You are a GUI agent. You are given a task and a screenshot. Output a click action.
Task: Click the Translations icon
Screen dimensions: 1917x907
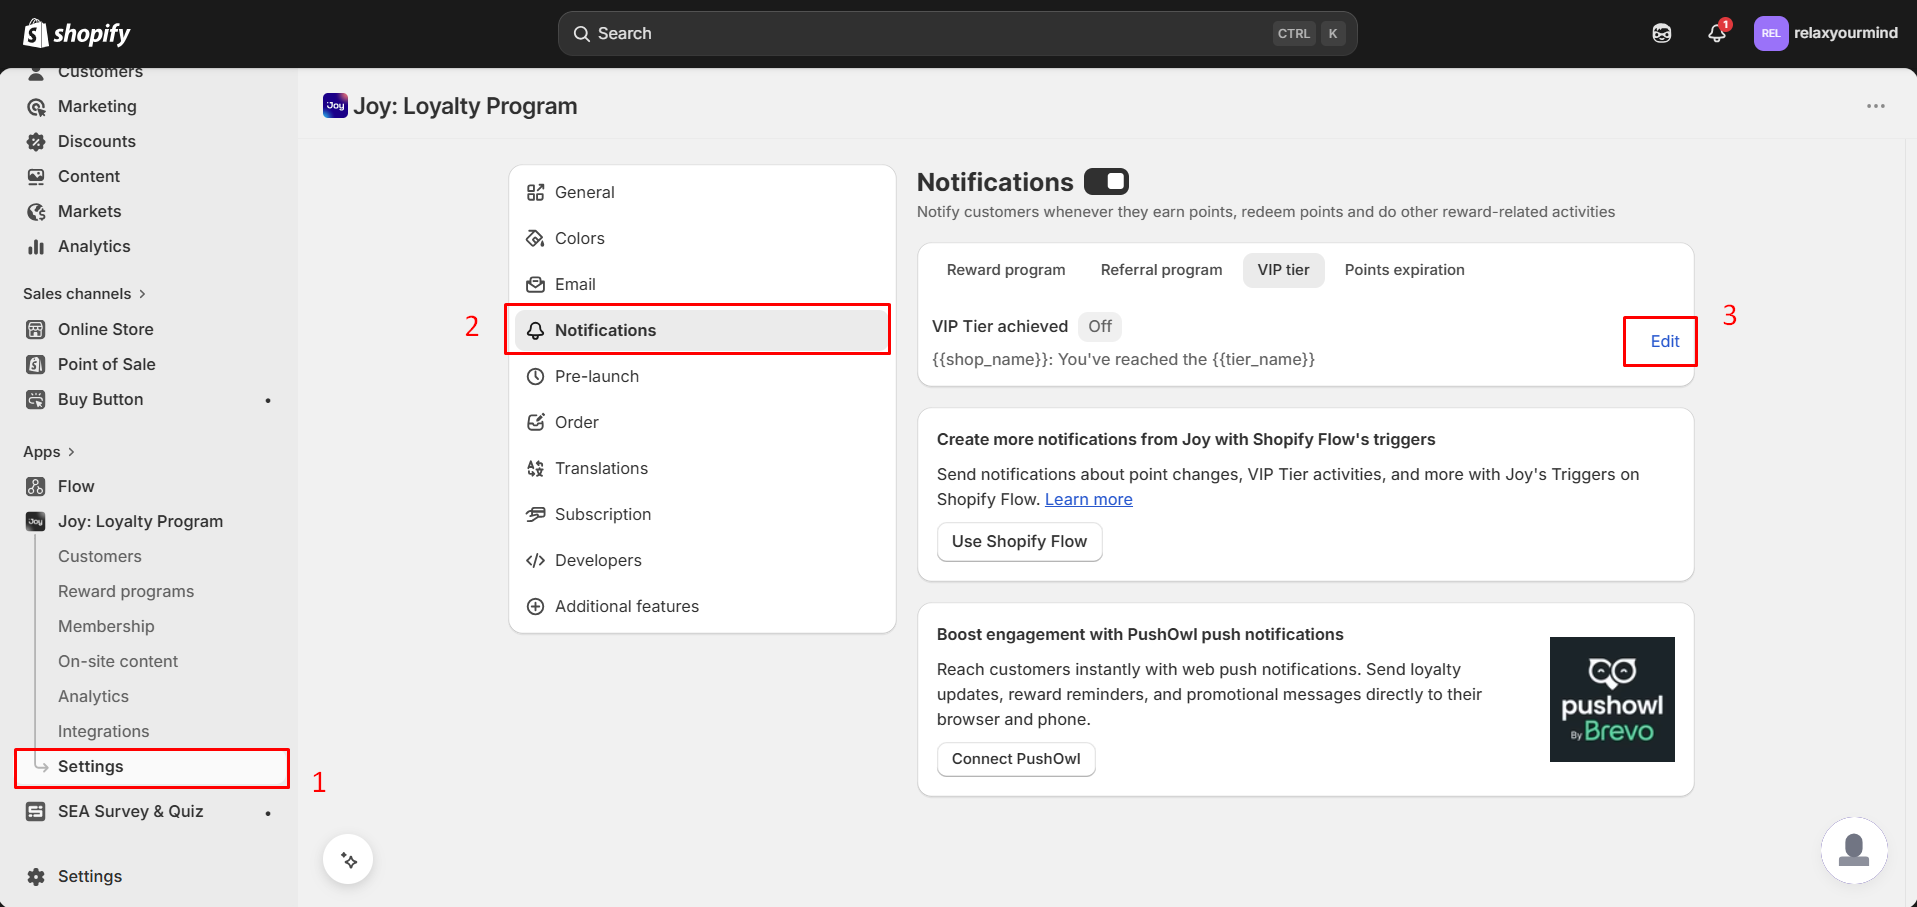(536, 469)
